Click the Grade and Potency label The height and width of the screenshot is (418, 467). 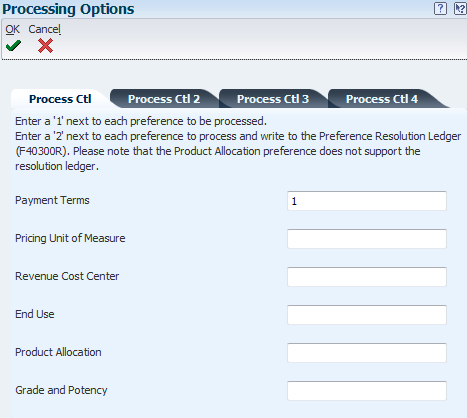point(61,390)
